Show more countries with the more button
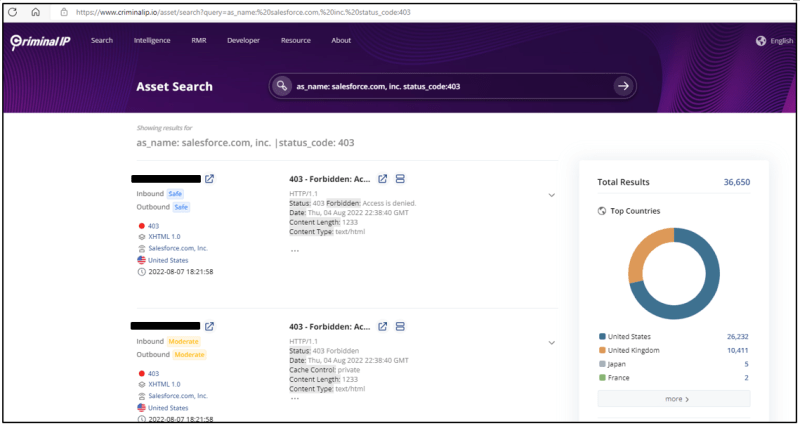800x426 pixels. click(674, 398)
